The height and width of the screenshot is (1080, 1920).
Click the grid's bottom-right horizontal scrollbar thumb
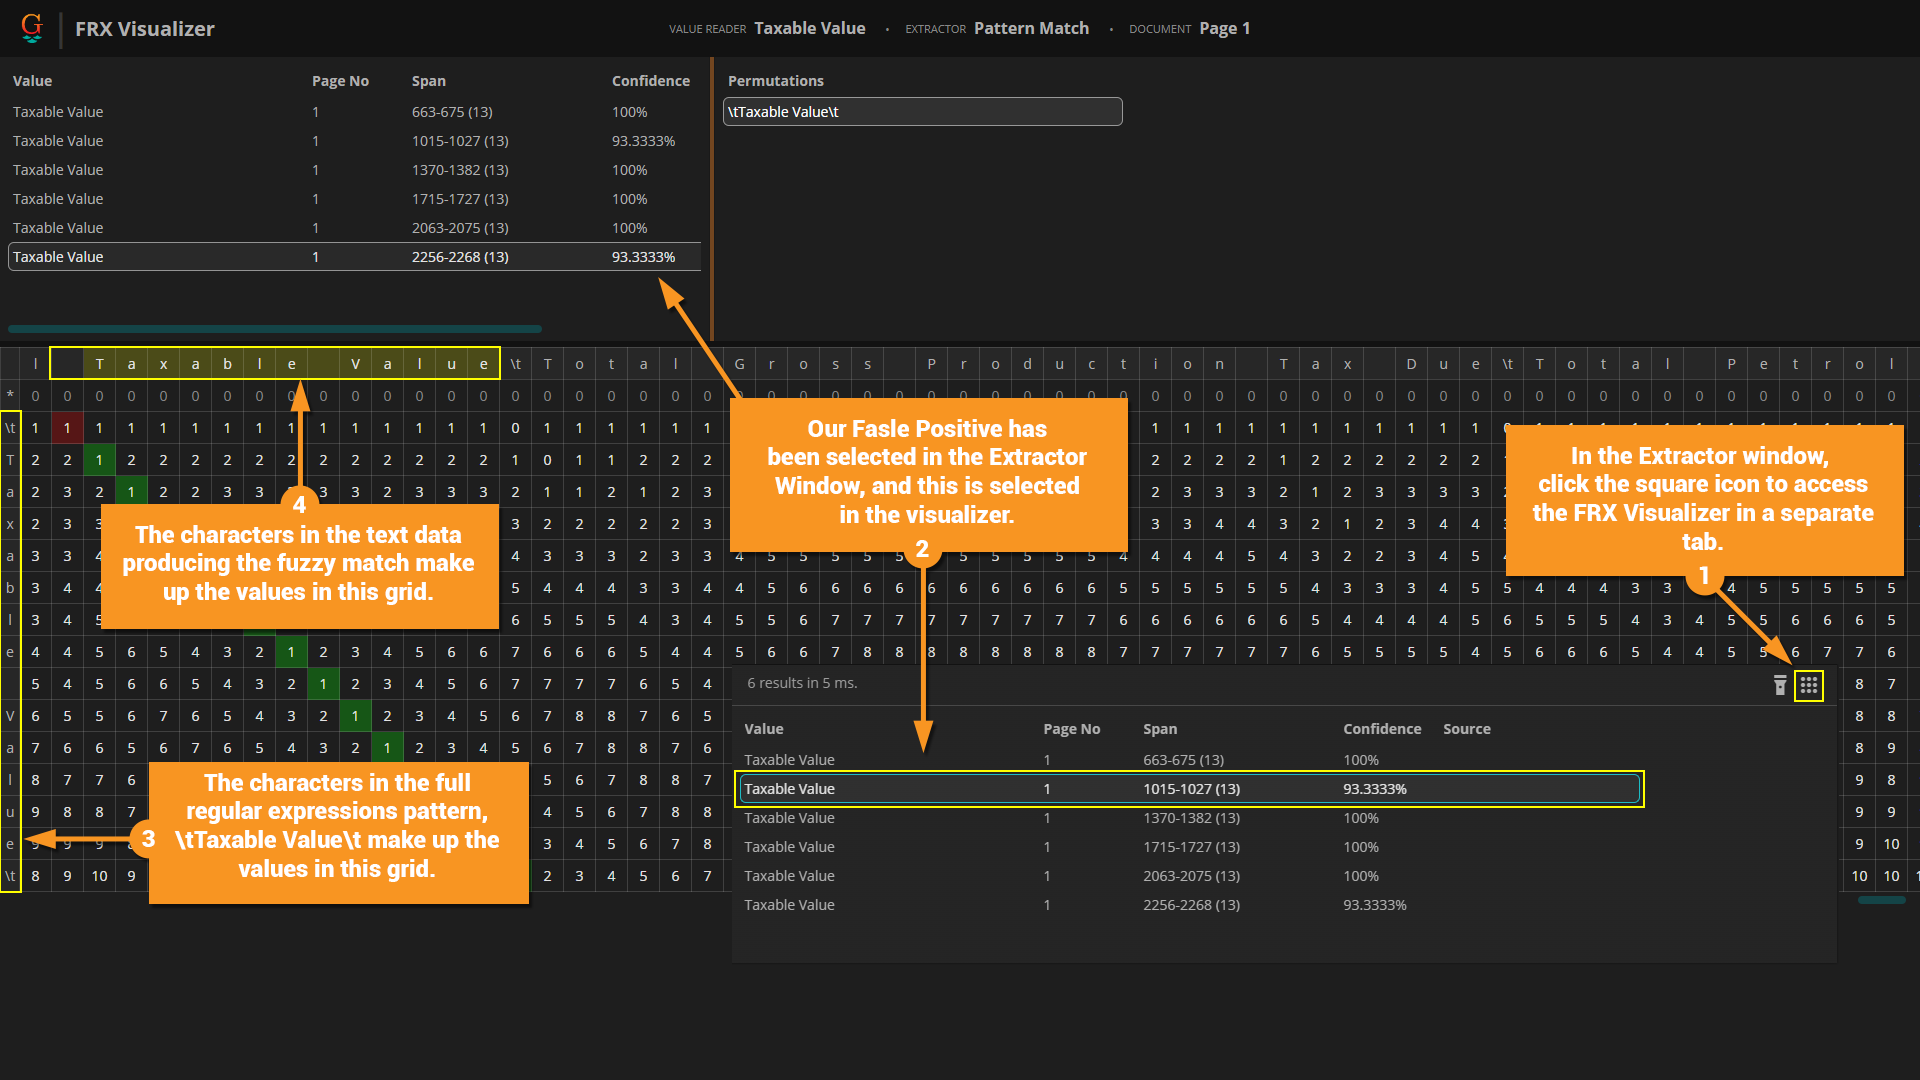click(x=1881, y=900)
